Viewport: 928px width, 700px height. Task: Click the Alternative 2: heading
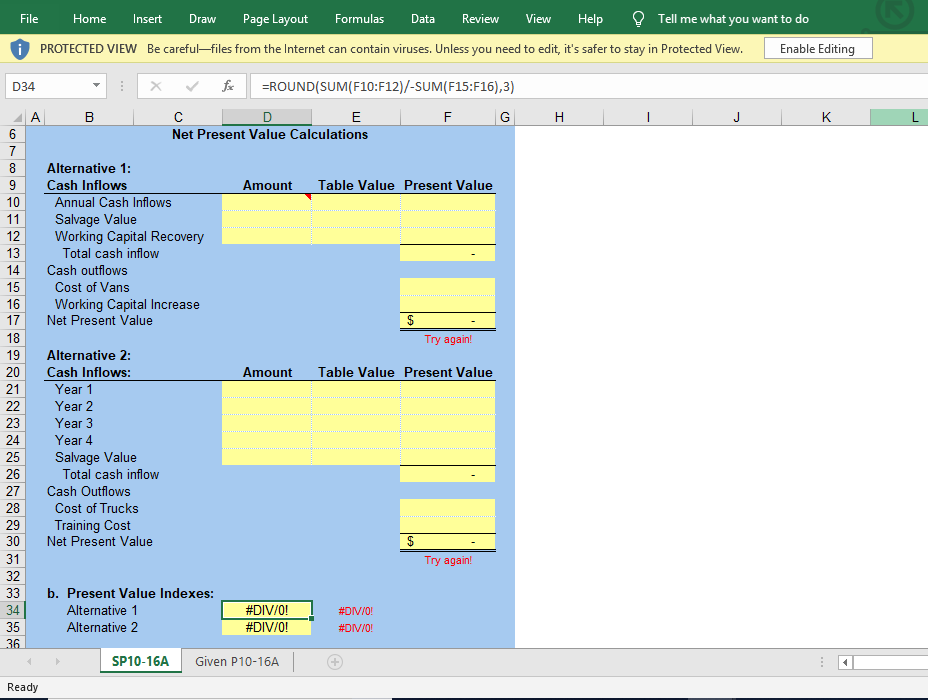[x=89, y=356]
